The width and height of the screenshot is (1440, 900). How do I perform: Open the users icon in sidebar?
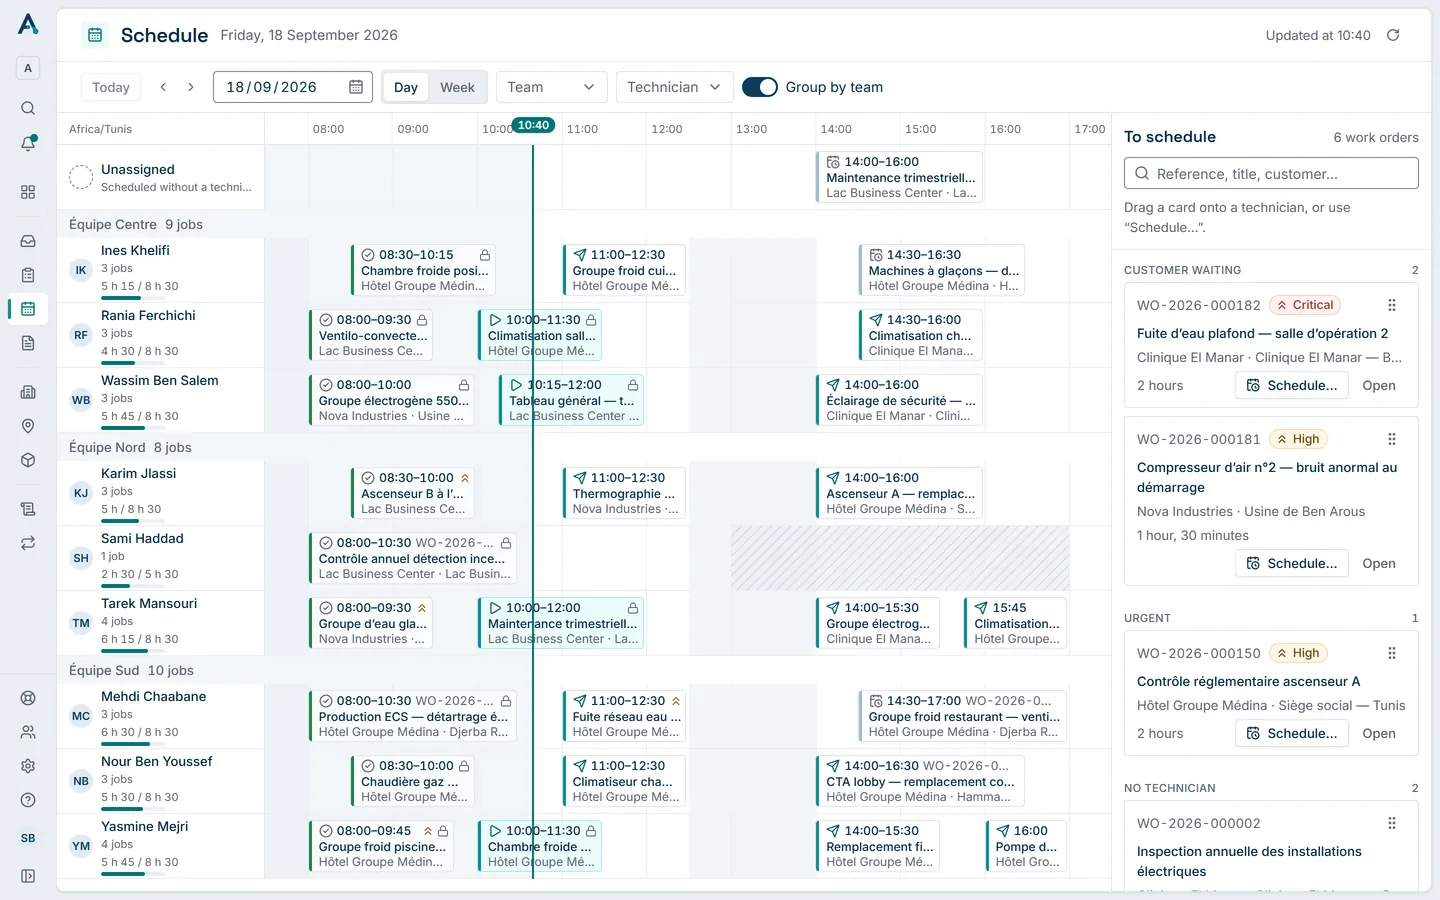pyautogui.click(x=28, y=732)
